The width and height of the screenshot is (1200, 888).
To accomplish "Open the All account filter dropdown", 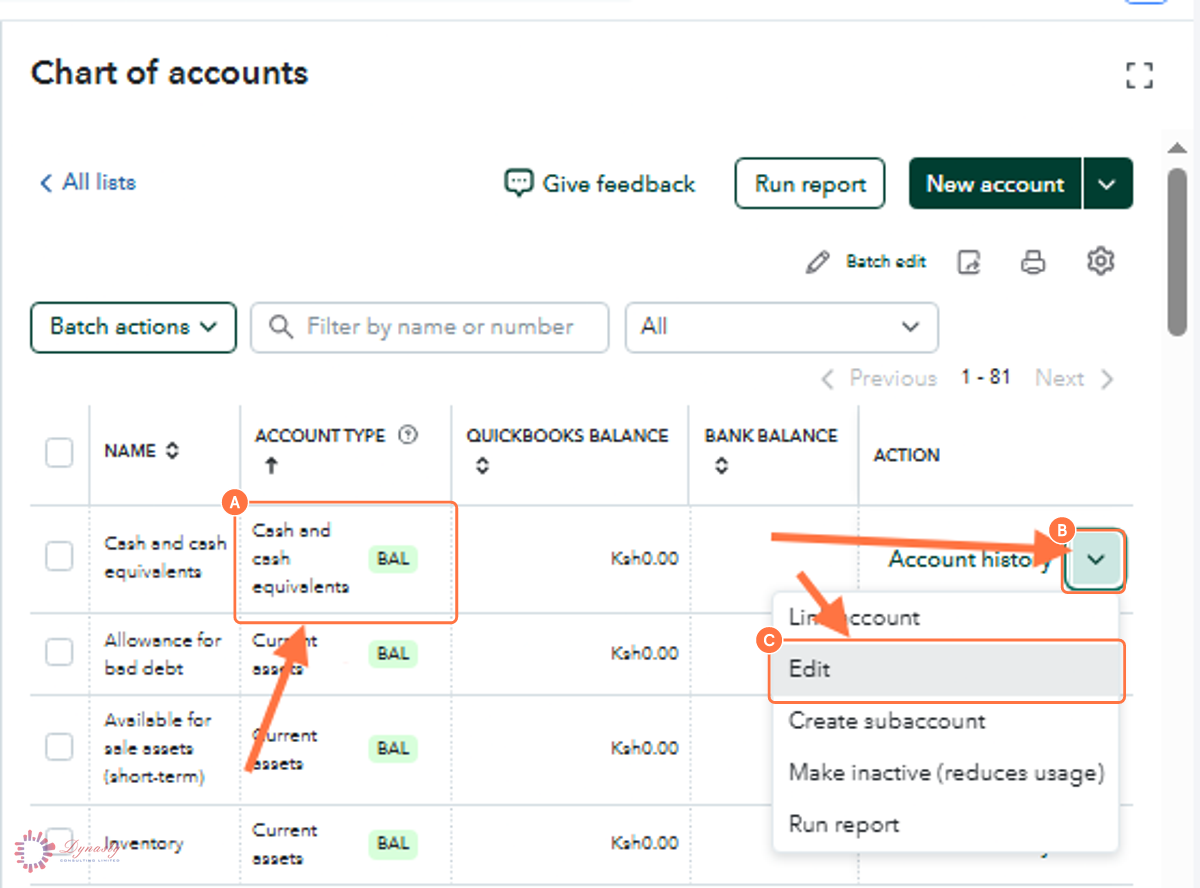I will click(782, 327).
